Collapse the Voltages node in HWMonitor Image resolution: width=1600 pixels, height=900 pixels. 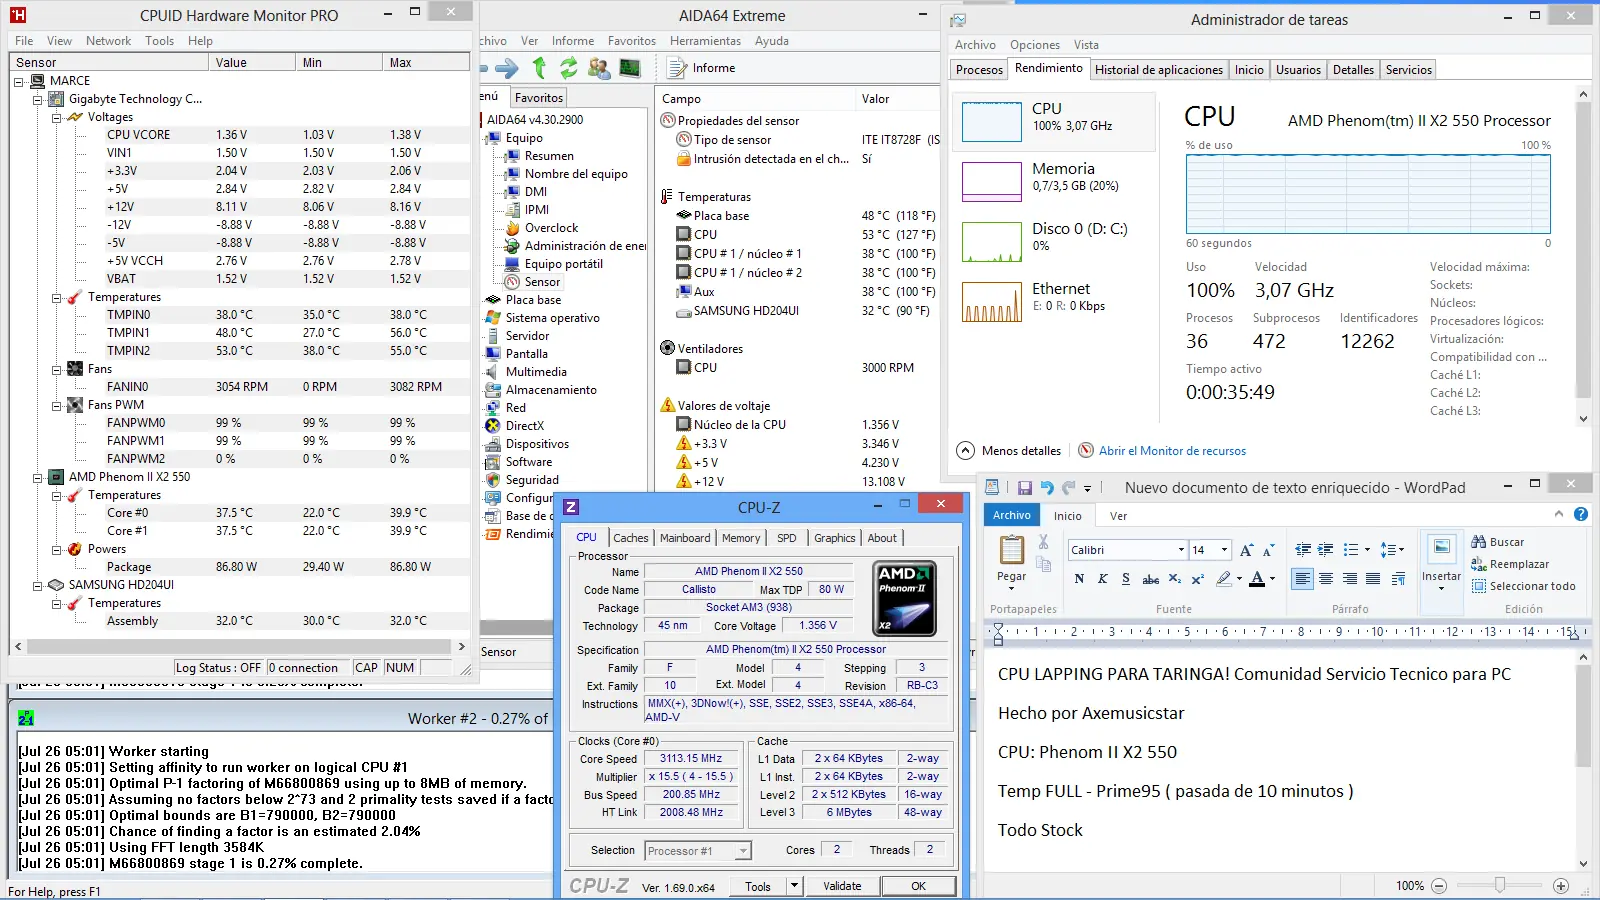(57, 117)
